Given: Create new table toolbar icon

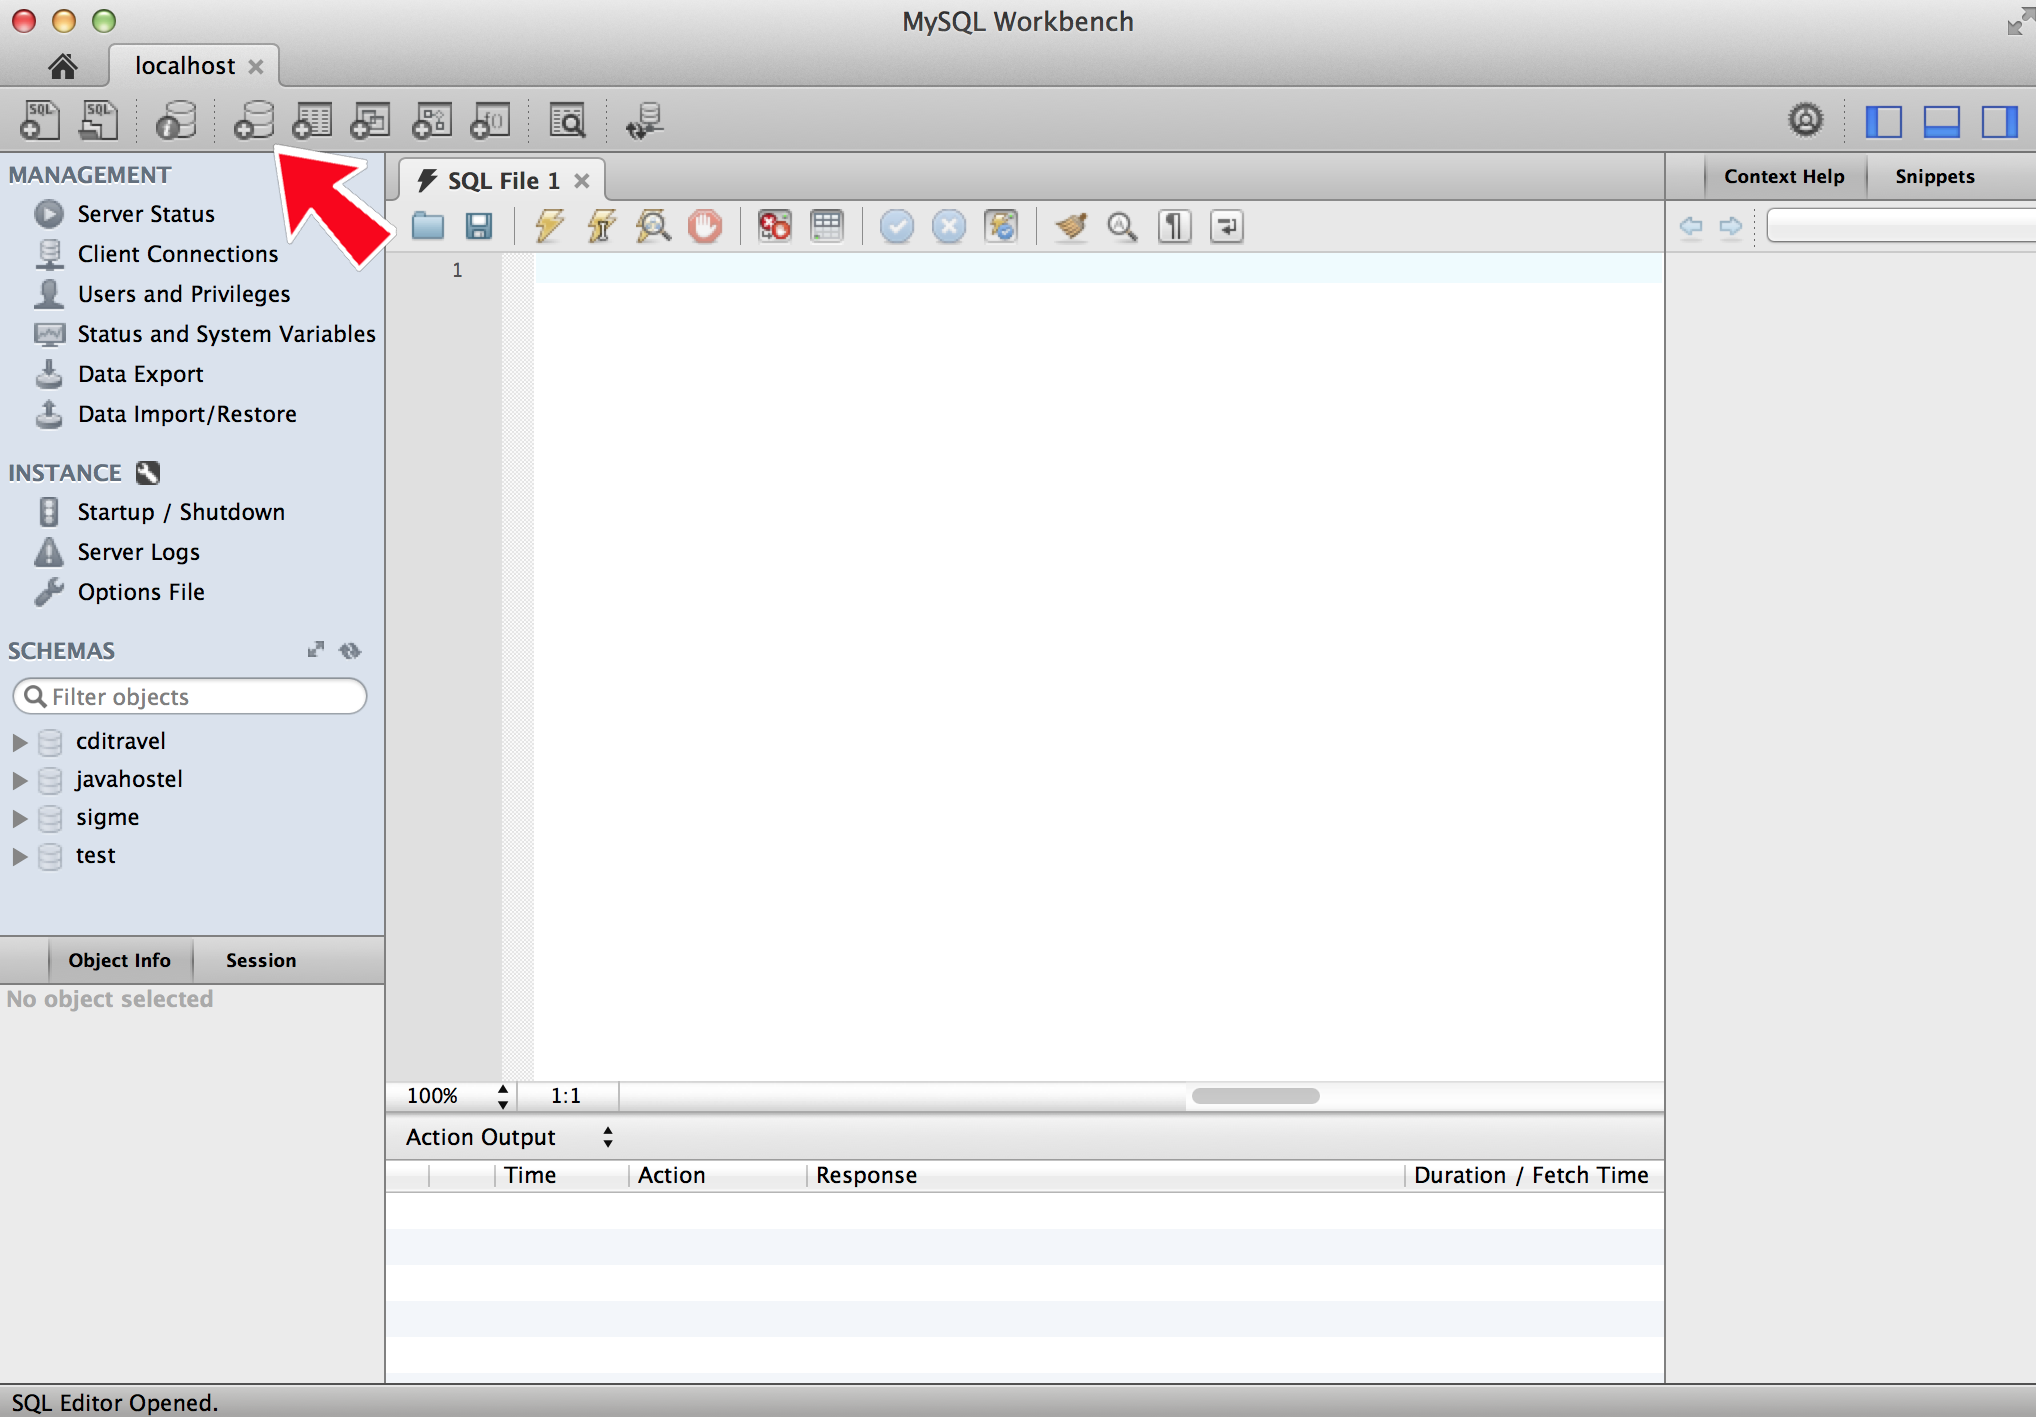Looking at the screenshot, I should (312, 120).
